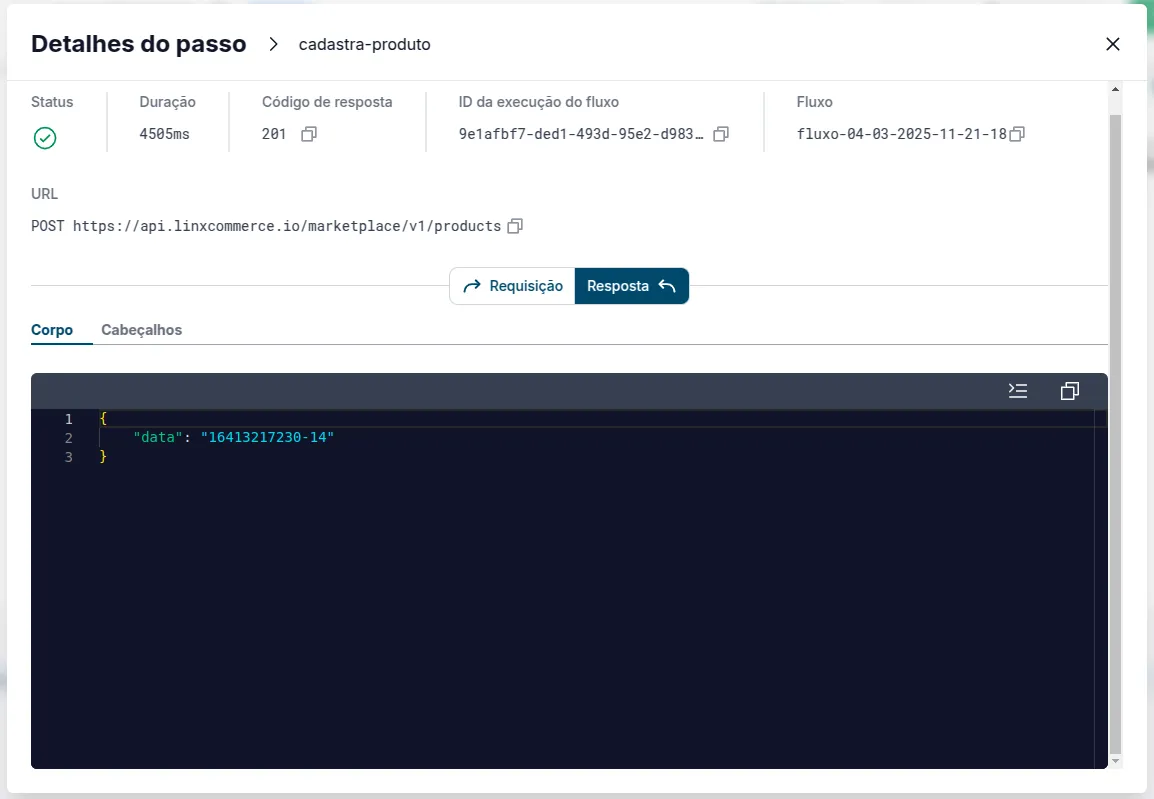The image size is (1154, 799).
Task: Click the closing brace on line 3
Action: pyautogui.click(x=103, y=456)
